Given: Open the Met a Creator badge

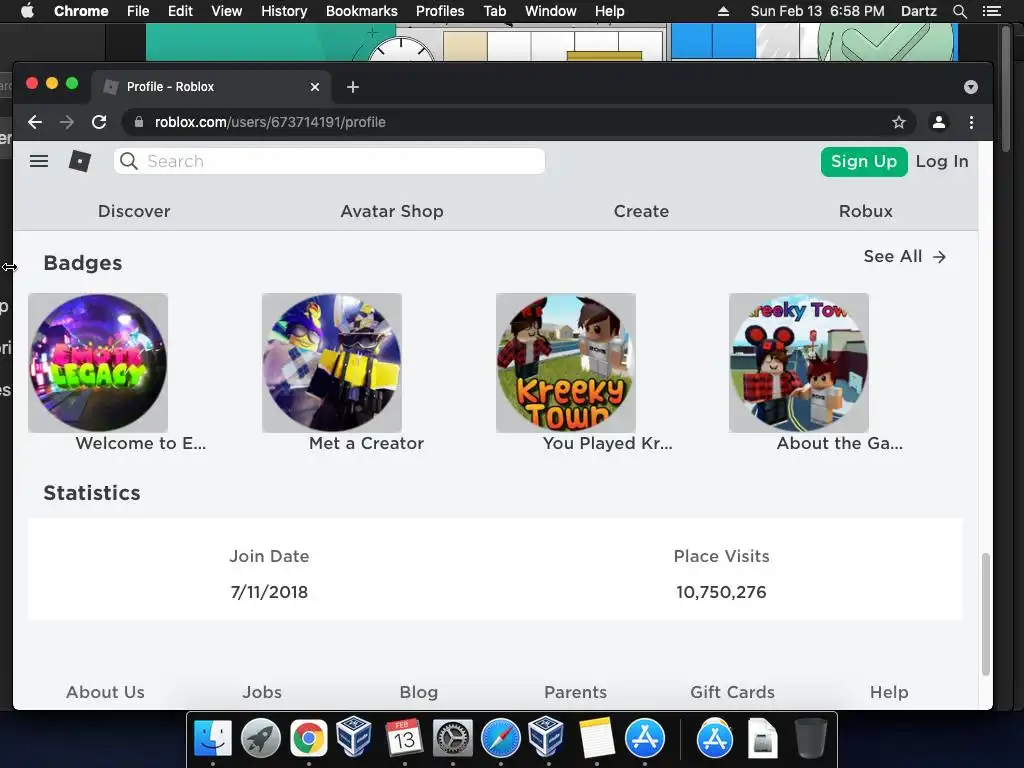Looking at the screenshot, I should (332, 362).
